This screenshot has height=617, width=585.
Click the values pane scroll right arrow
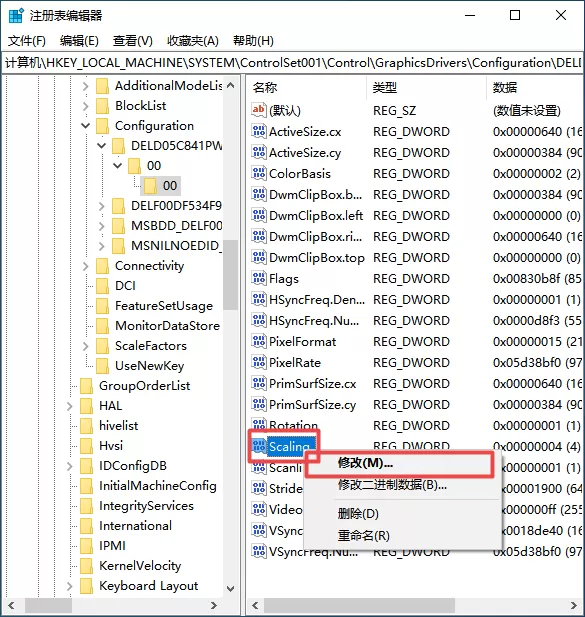[574, 605]
